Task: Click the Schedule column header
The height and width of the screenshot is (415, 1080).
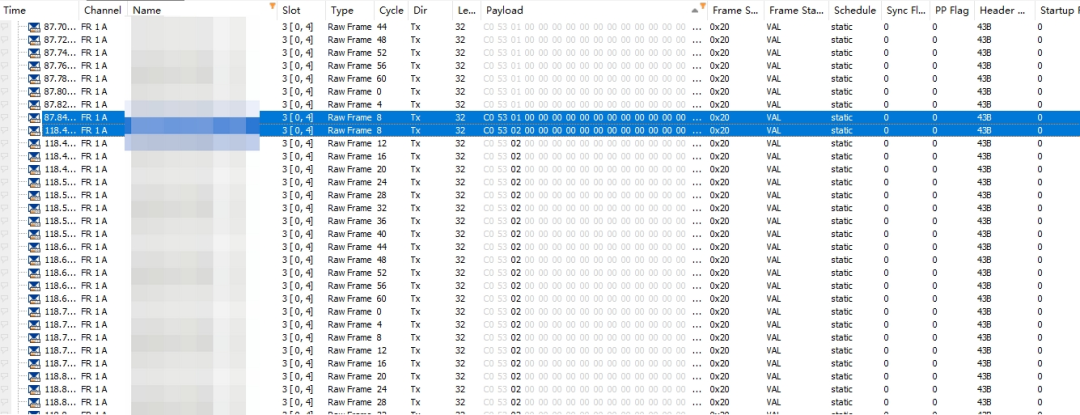Action: pos(854,9)
